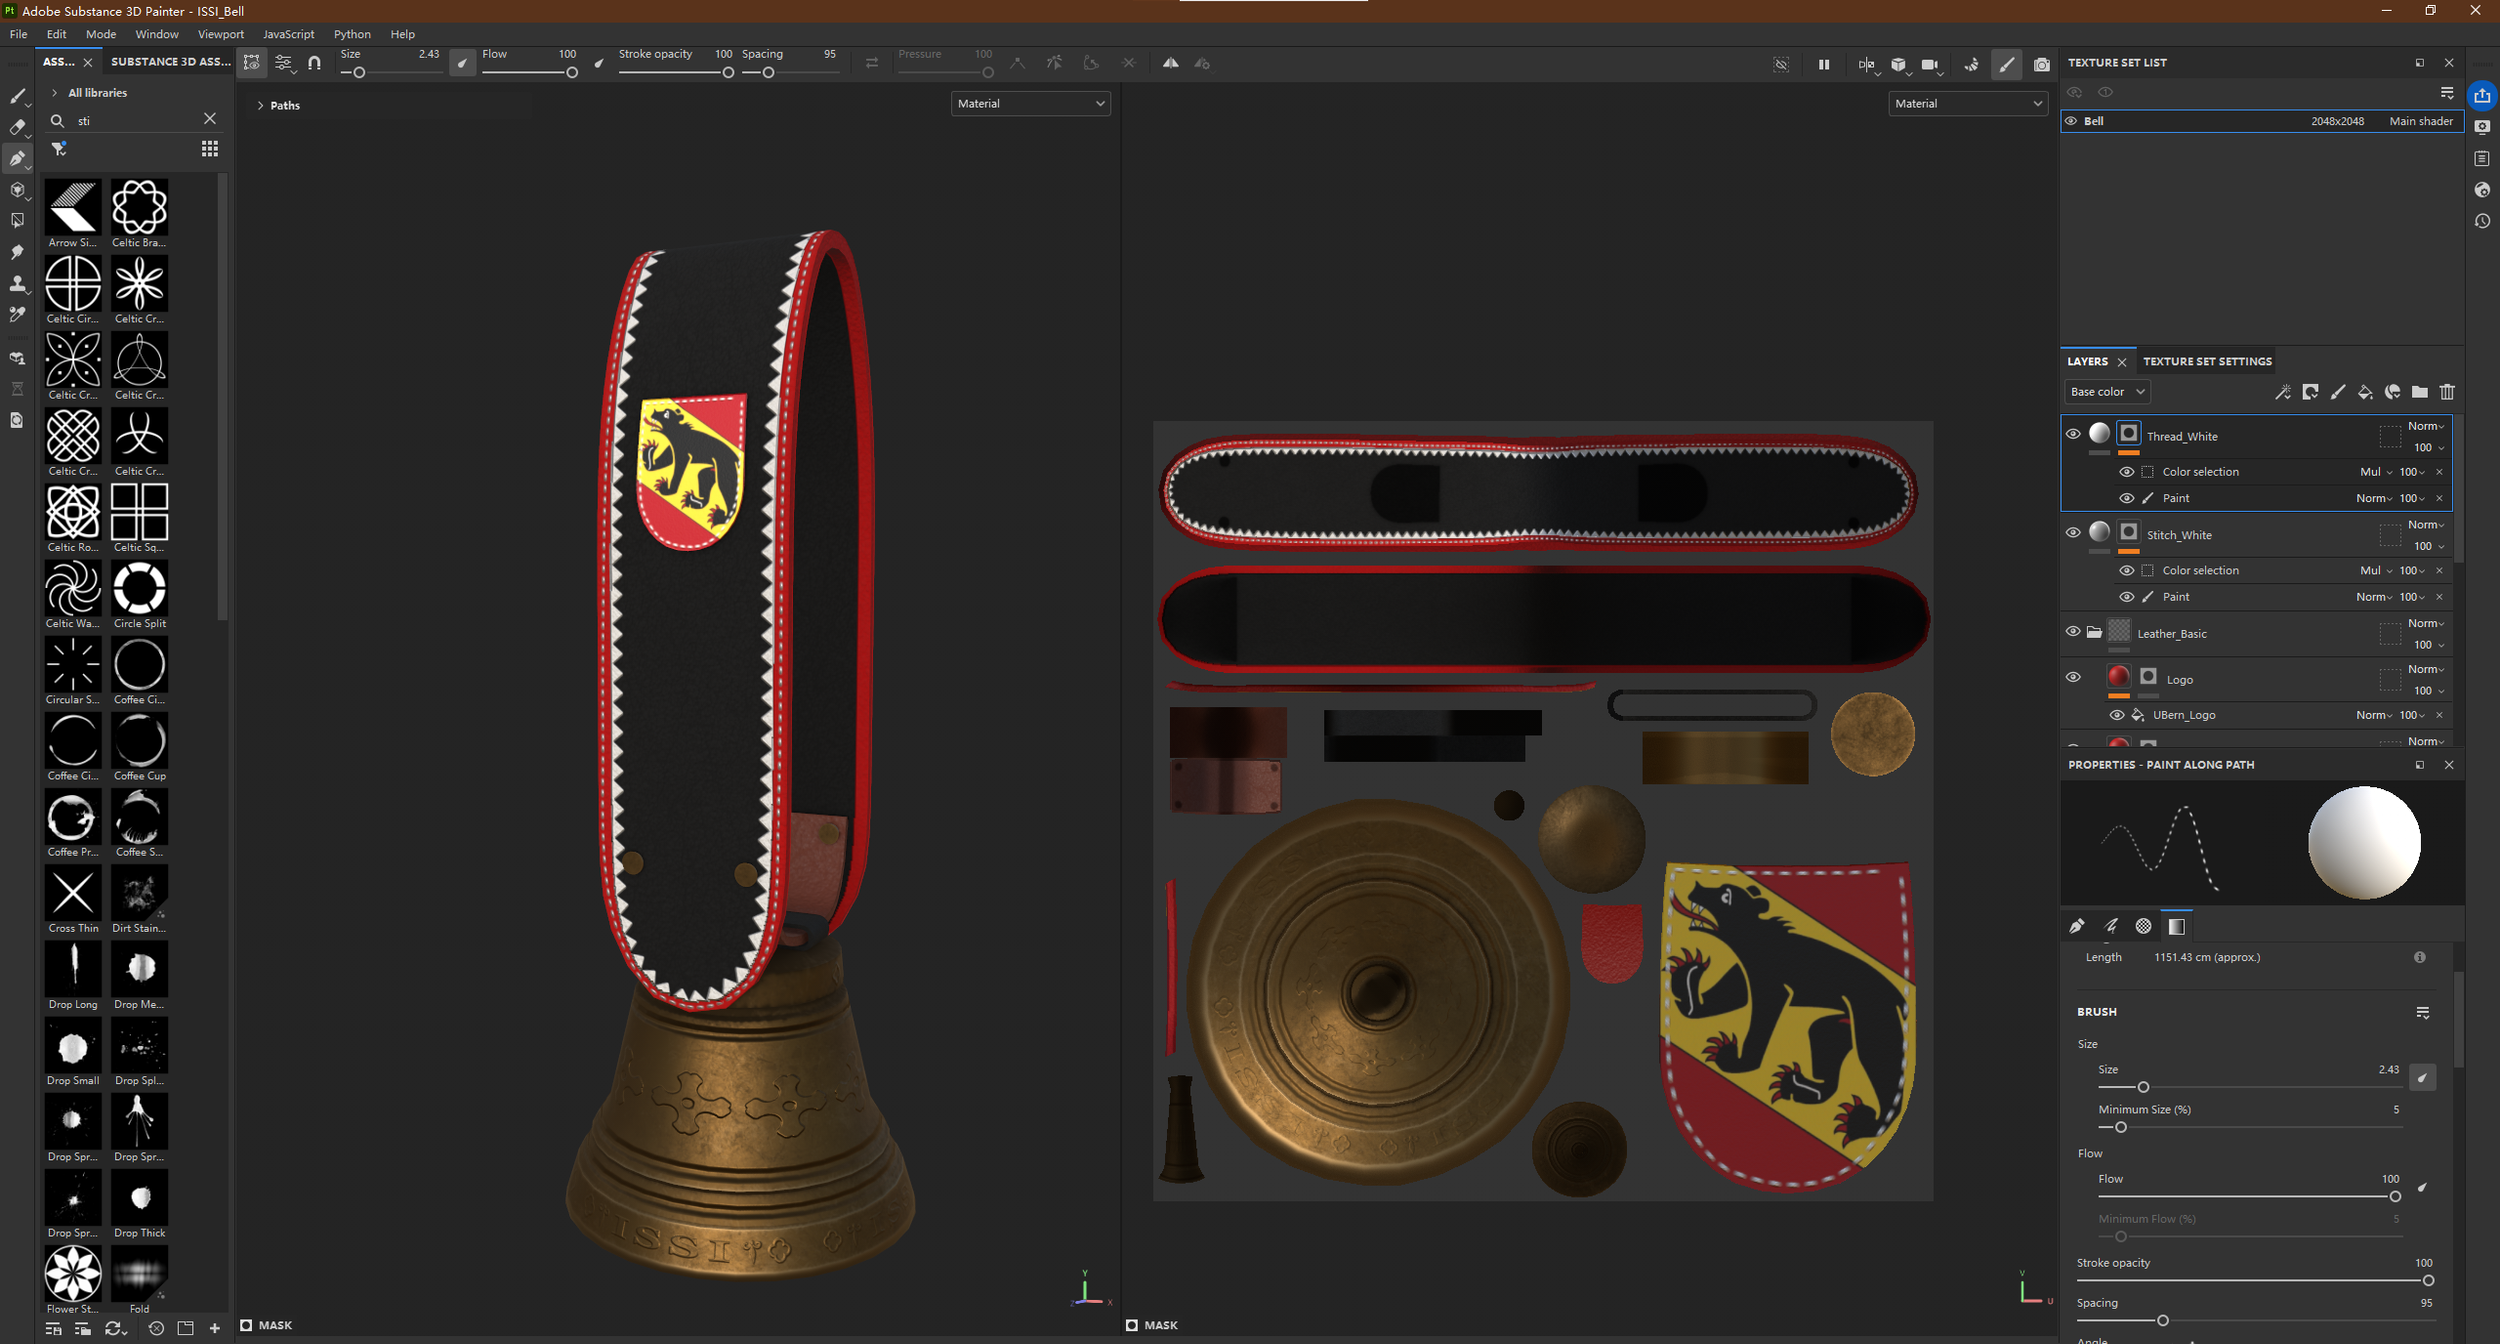Expand All libraries tree

(54, 93)
